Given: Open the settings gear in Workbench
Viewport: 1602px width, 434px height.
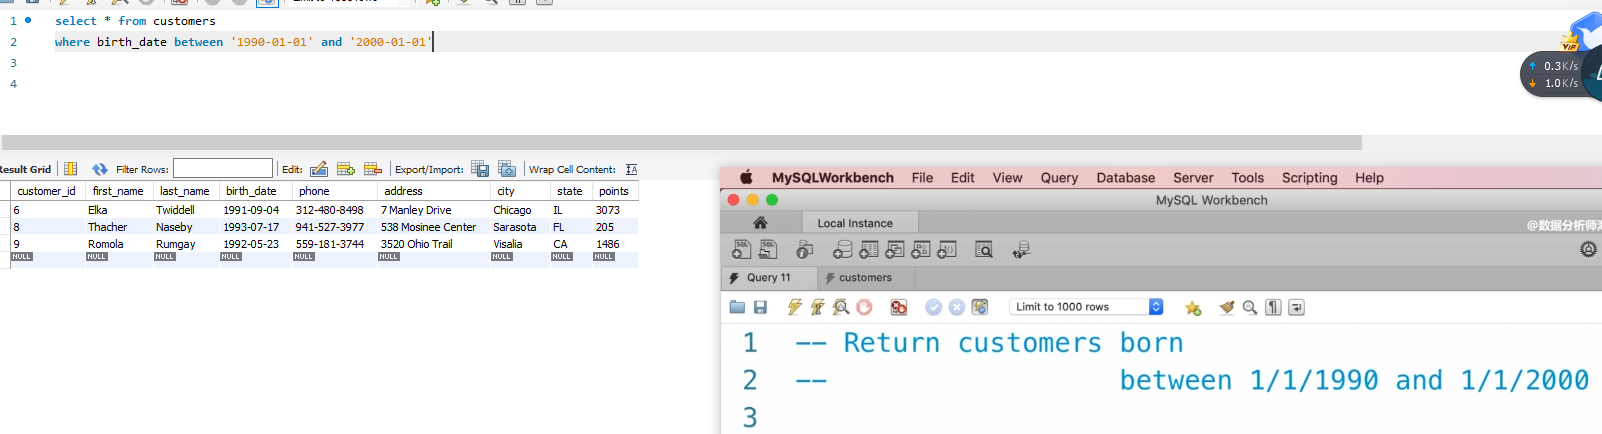Looking at the screenshot, I should point(1588,249).
